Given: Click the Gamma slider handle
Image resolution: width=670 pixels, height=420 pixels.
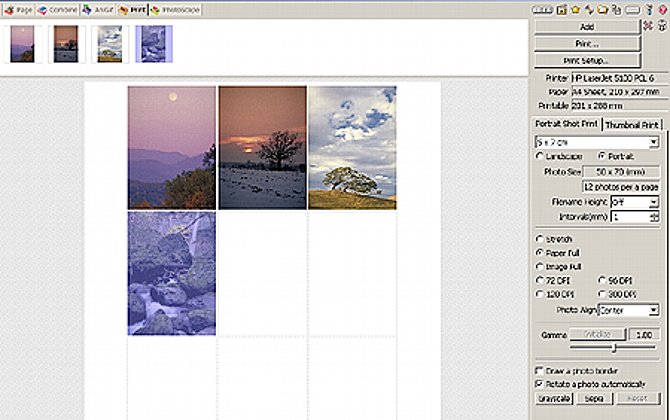Looking at the screenshot, I should 614,349.
